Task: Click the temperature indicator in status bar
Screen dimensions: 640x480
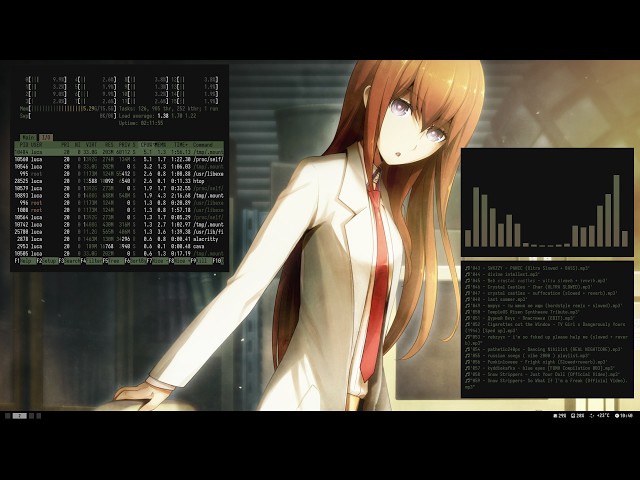Action: 600,416
